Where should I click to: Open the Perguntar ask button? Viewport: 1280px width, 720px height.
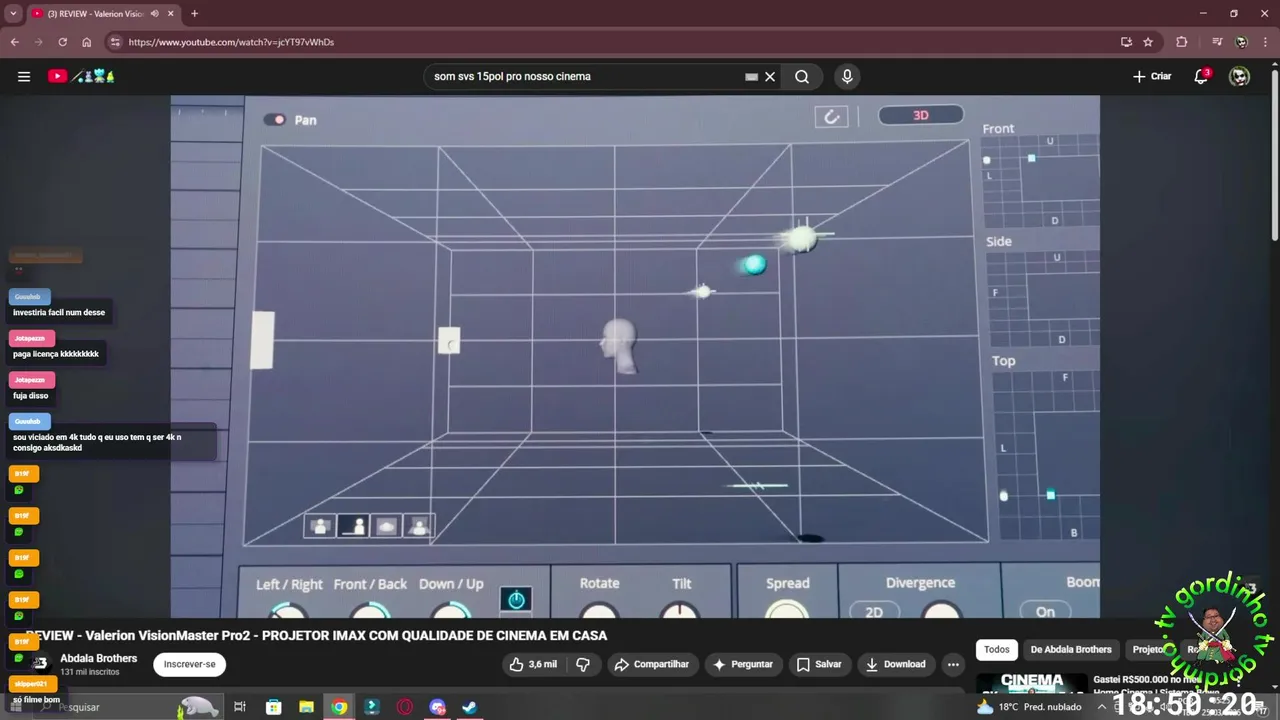(743, 664)
